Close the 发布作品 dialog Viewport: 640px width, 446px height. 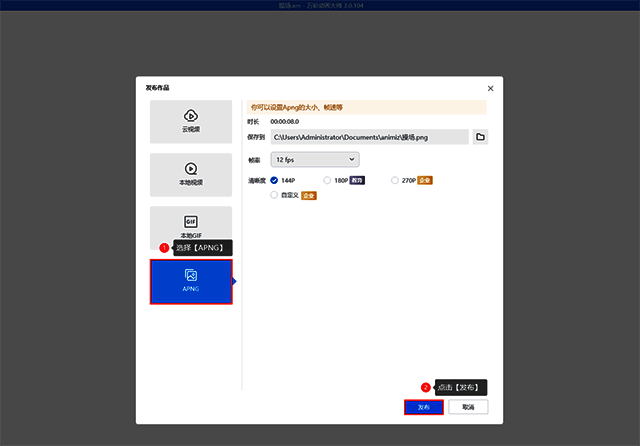click(489, 89)
